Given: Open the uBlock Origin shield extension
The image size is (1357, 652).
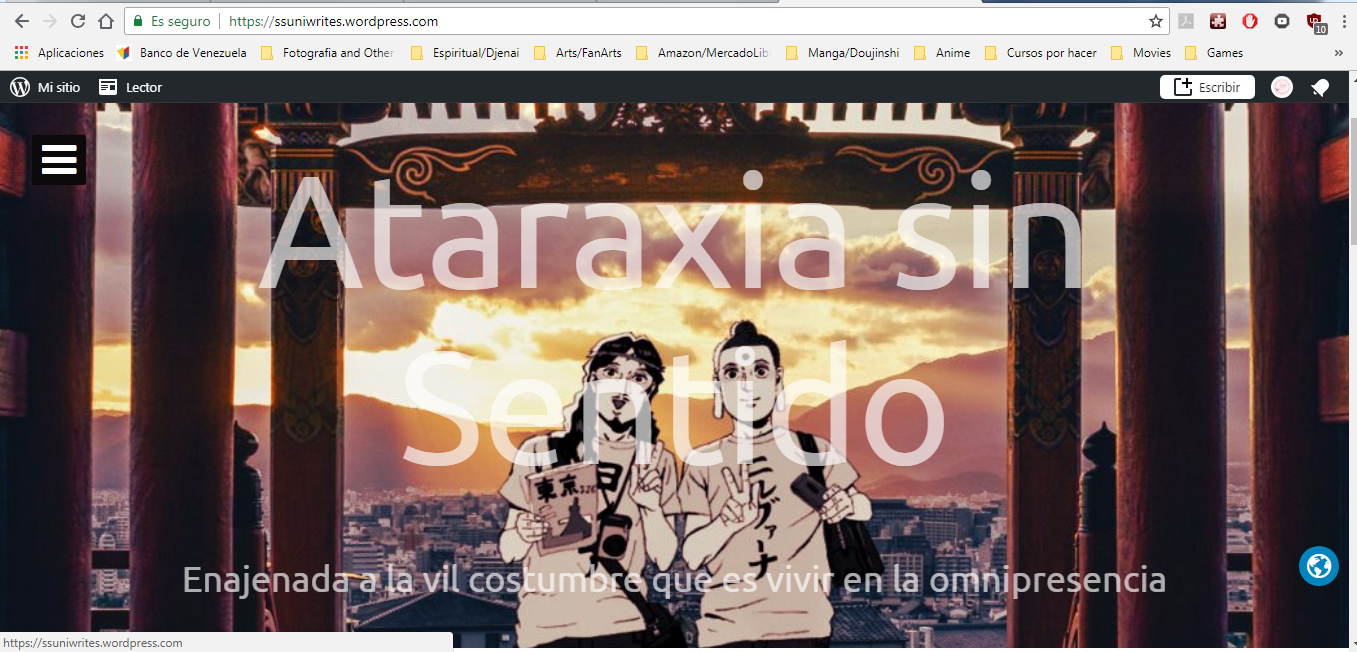Looking at the screenshot, I should point(1316,23).
